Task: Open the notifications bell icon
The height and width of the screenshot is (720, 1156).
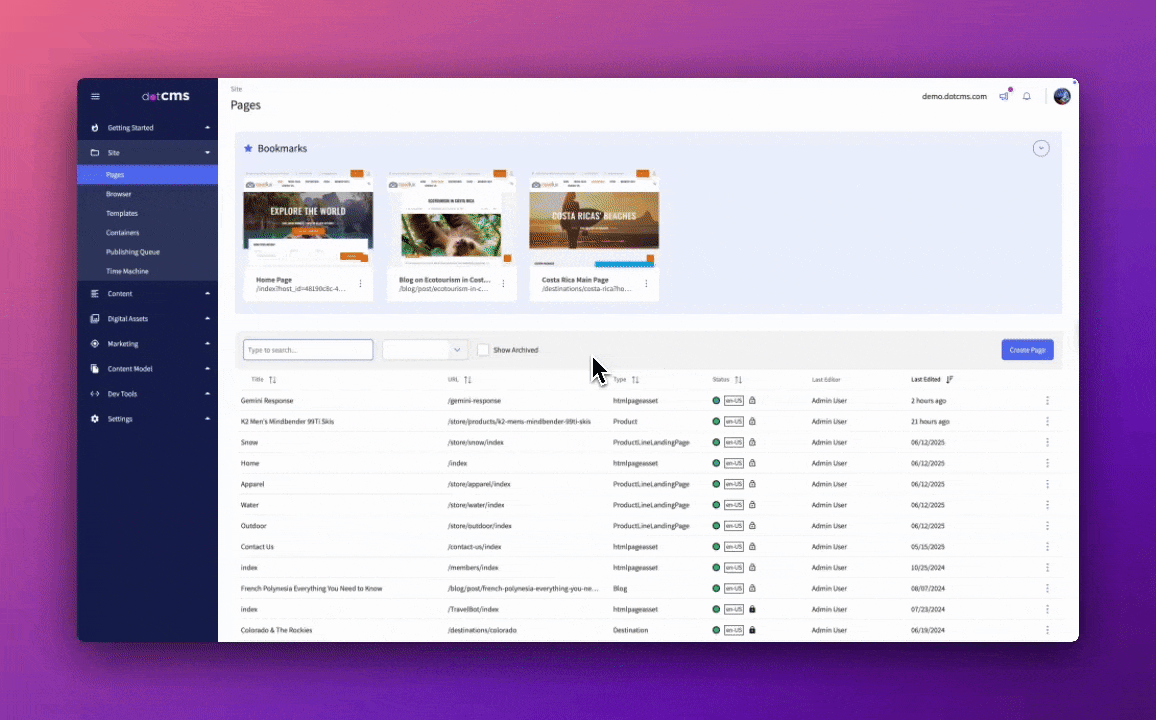Action: (1026, 97)
